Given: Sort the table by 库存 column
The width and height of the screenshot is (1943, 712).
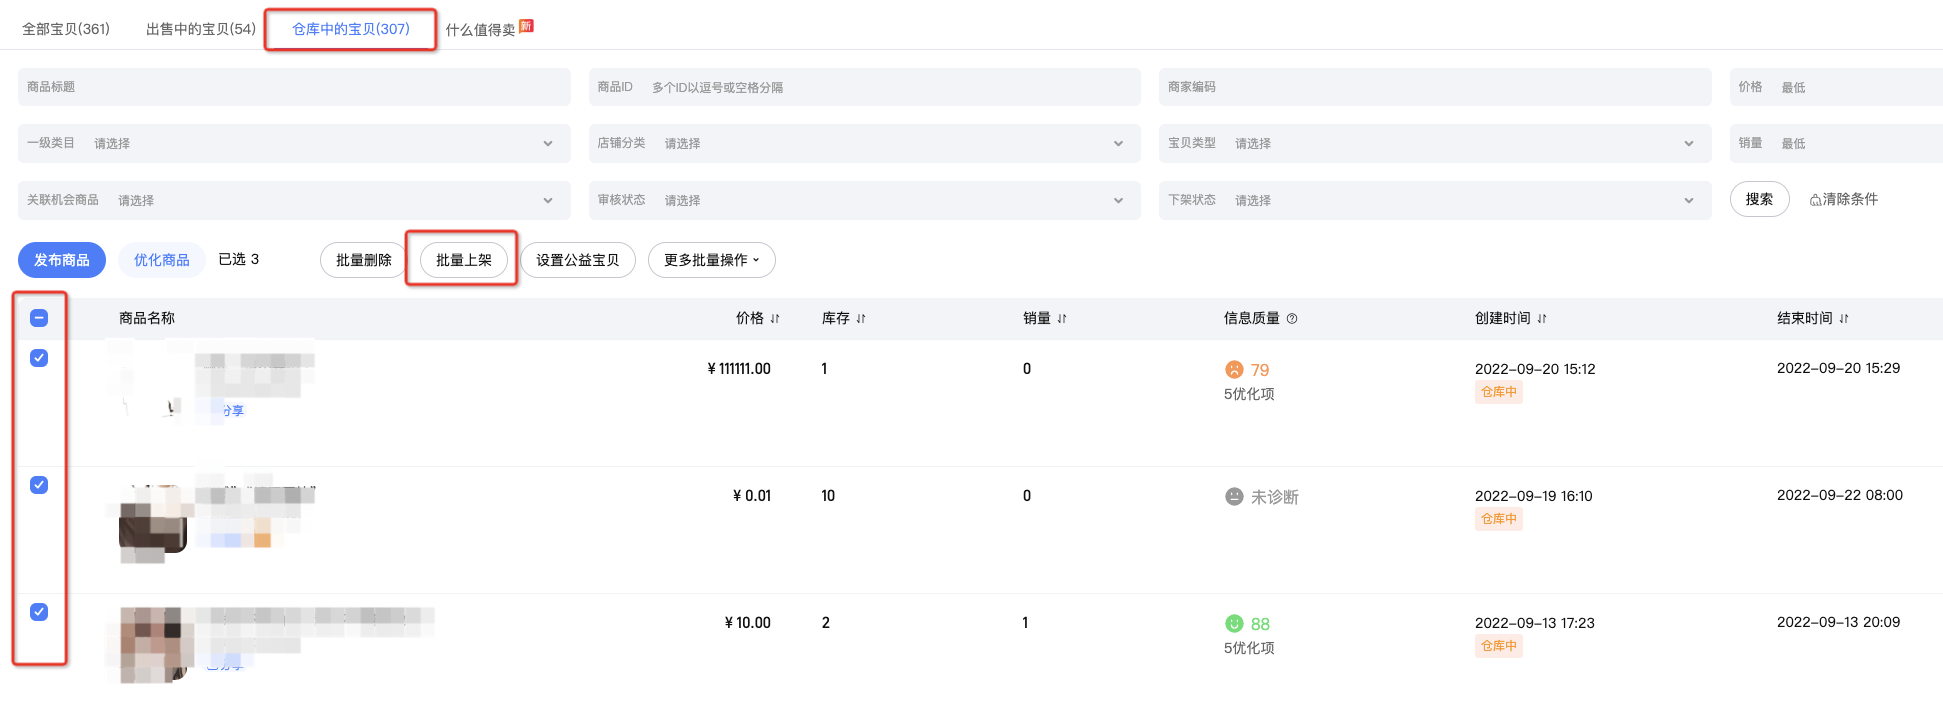Looking at the screenshot, I should [861, 319].
